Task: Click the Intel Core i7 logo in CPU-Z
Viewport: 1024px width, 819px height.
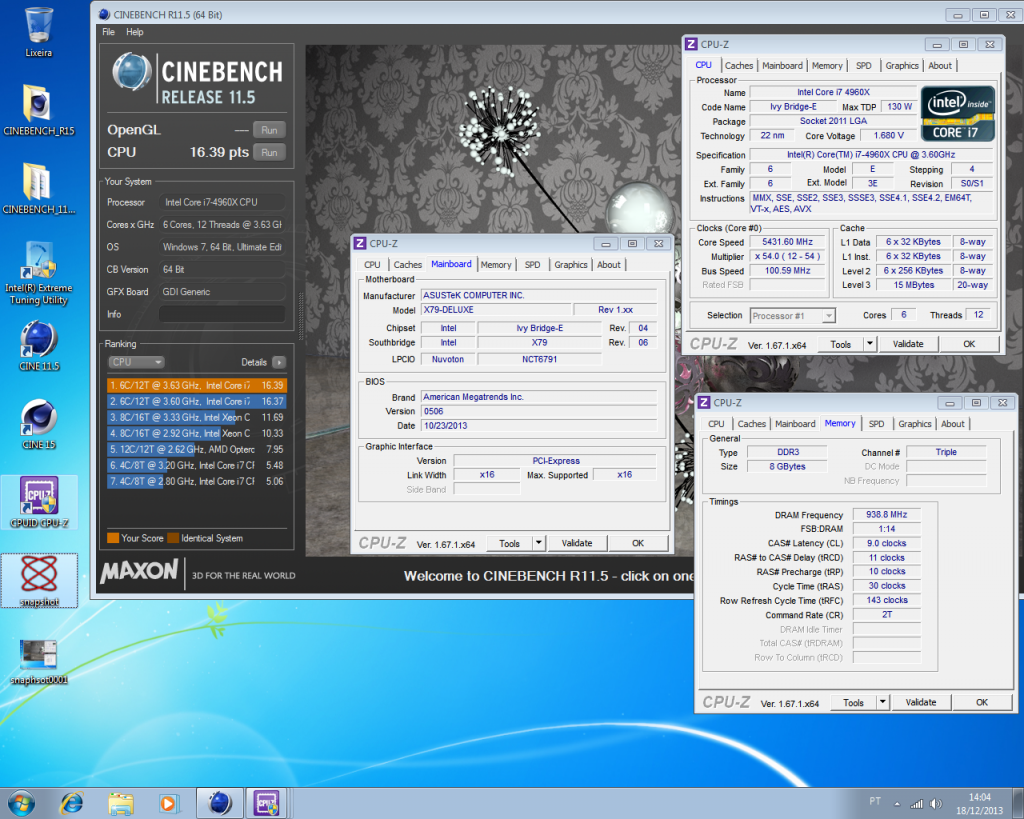Action: 958,113
